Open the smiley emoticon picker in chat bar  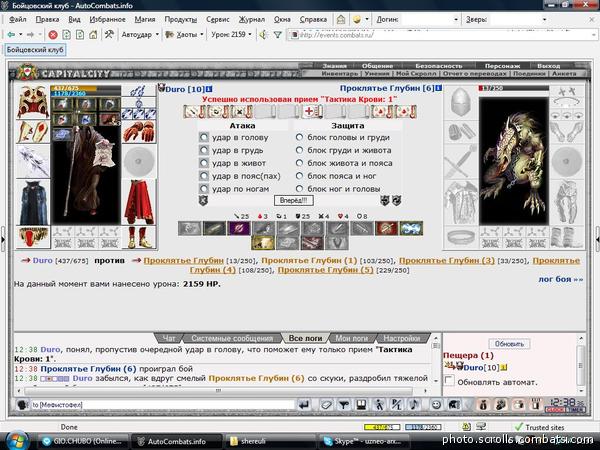click(436, 404)
